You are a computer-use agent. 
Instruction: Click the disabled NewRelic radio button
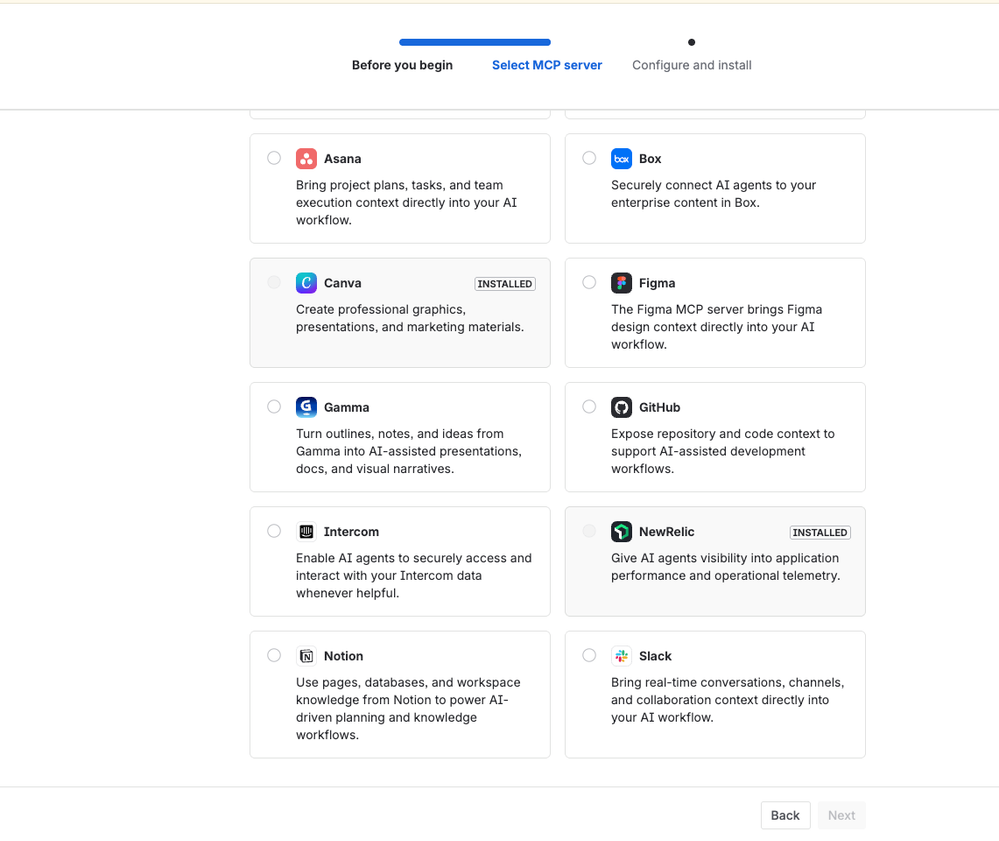(x=589, y=531)
